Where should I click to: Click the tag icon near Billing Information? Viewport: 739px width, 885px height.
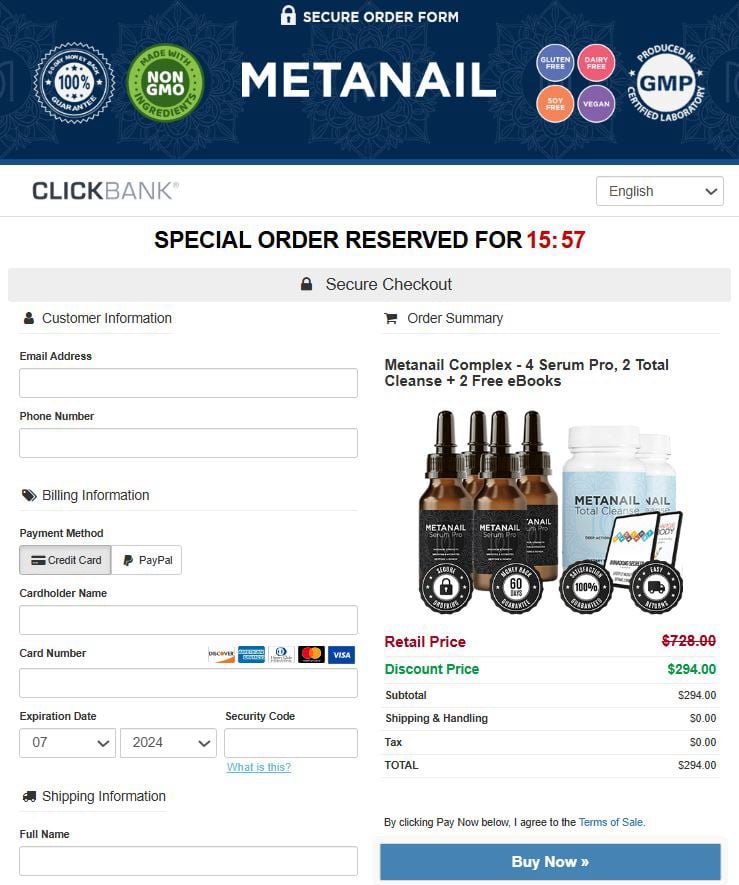point(28,495)
